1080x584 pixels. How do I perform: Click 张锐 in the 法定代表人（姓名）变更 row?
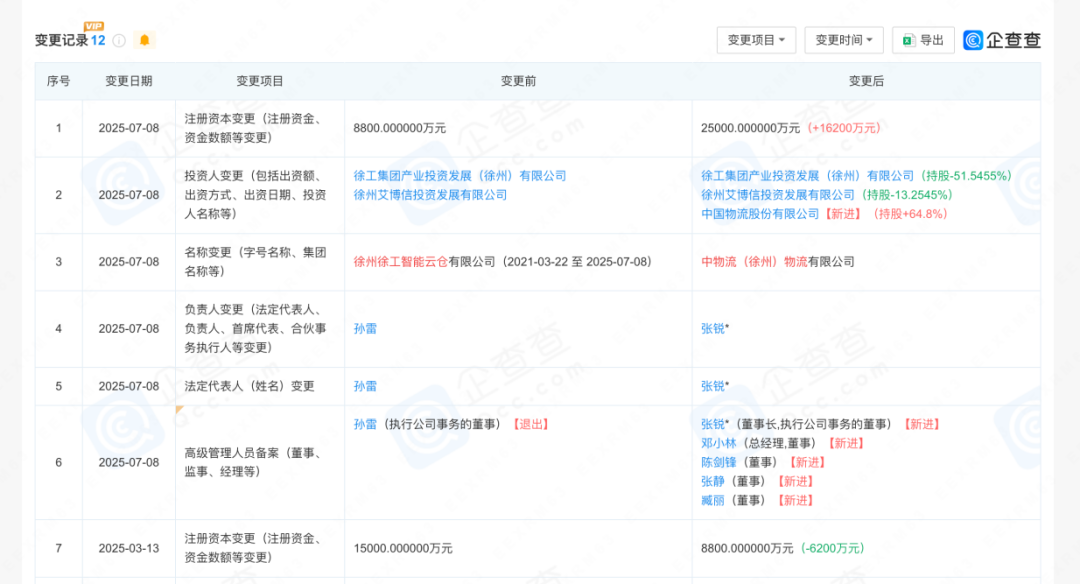[x=713, y=386]
